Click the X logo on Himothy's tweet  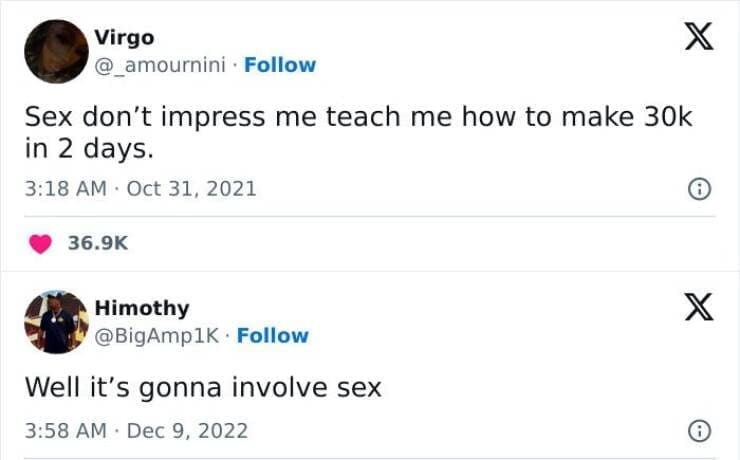click(x=699, y=306)
